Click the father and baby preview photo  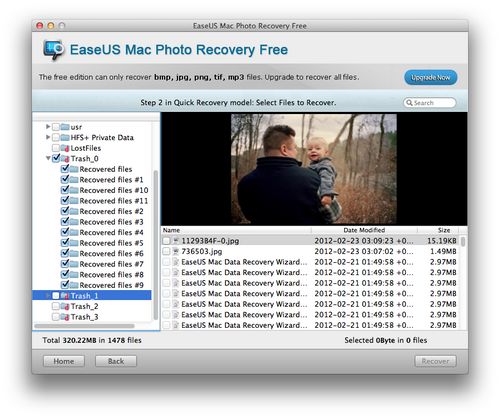(x=314, y=169)
